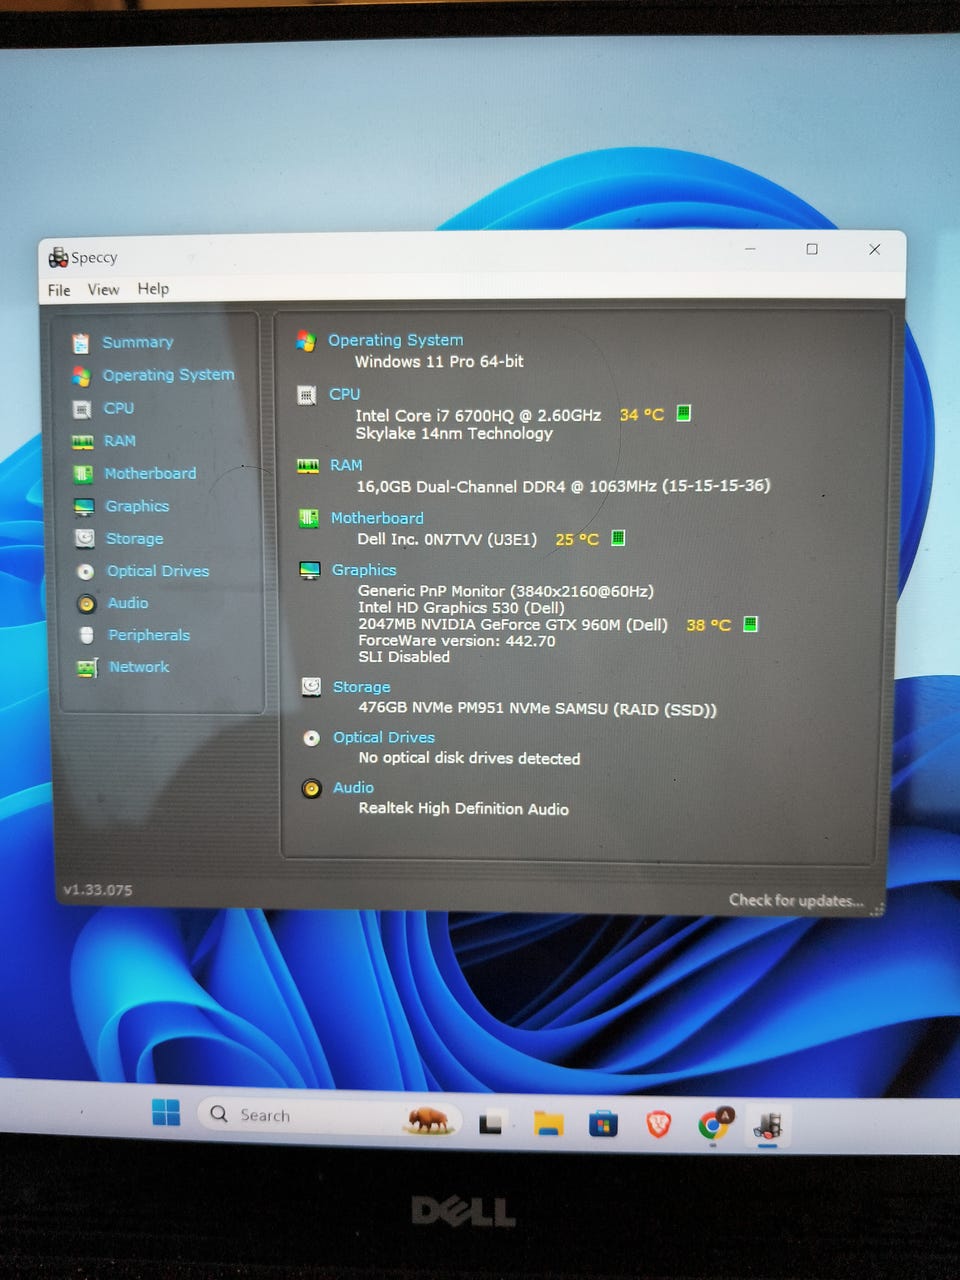The width and height of the screenshot is (960, 1280).
Task: Click the Motherboard icon in sidebar
Action: pos(84,474)
